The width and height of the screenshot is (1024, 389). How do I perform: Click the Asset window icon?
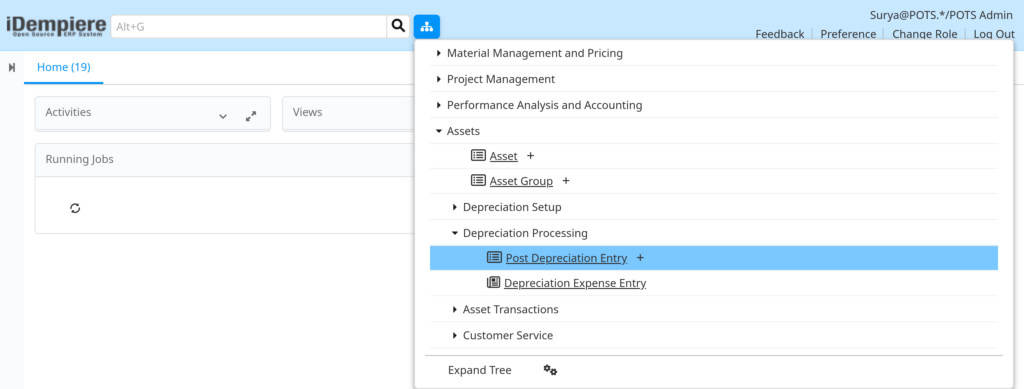point(478,156)
